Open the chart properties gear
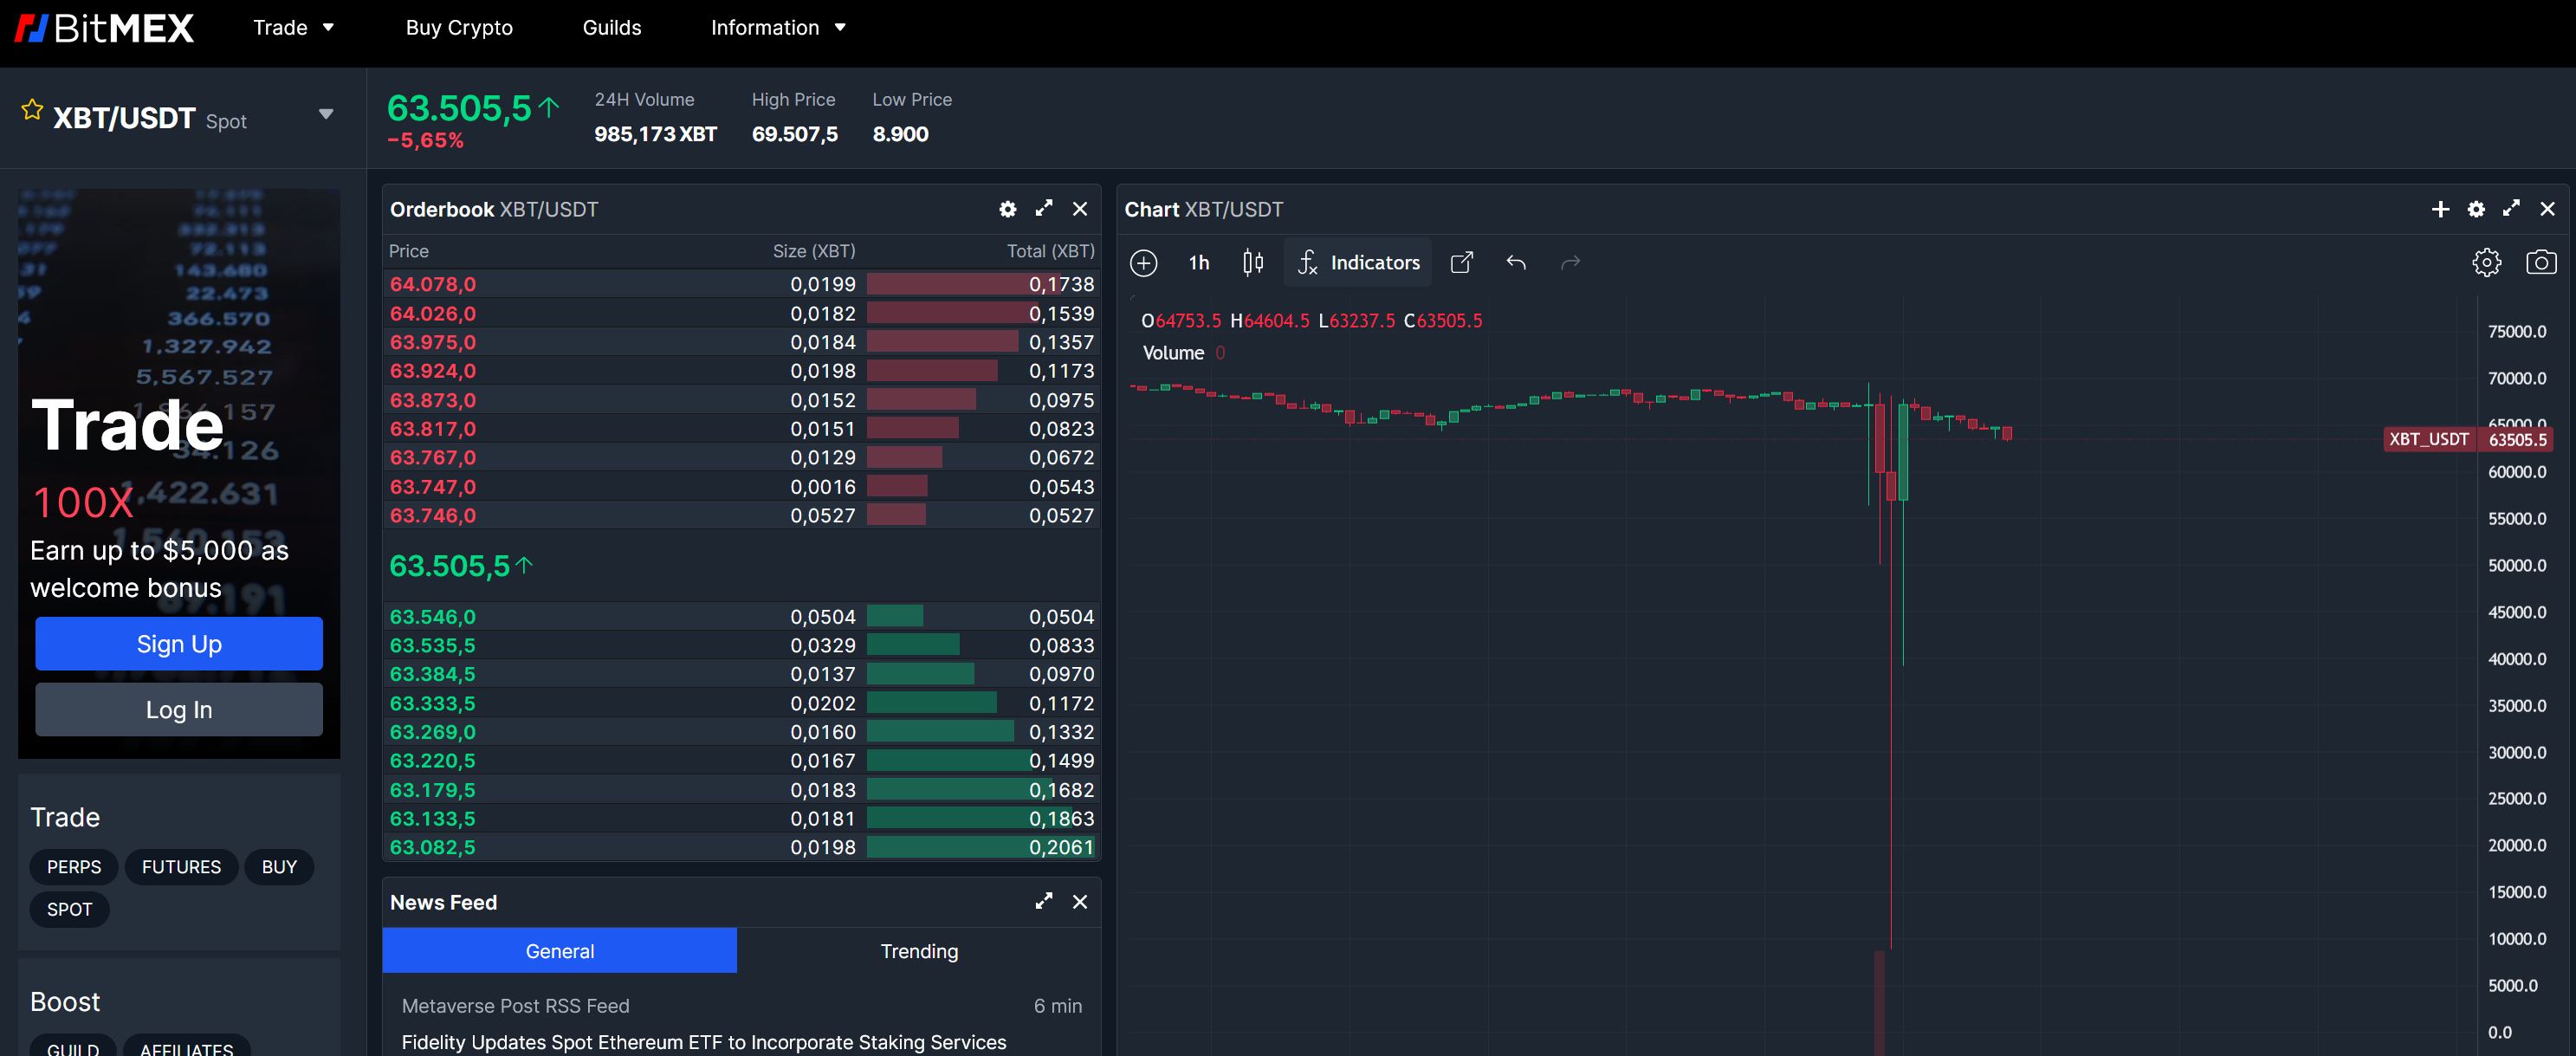Image resolution: width=2576 pixels, height=1056 pixels. point(2487,263)
